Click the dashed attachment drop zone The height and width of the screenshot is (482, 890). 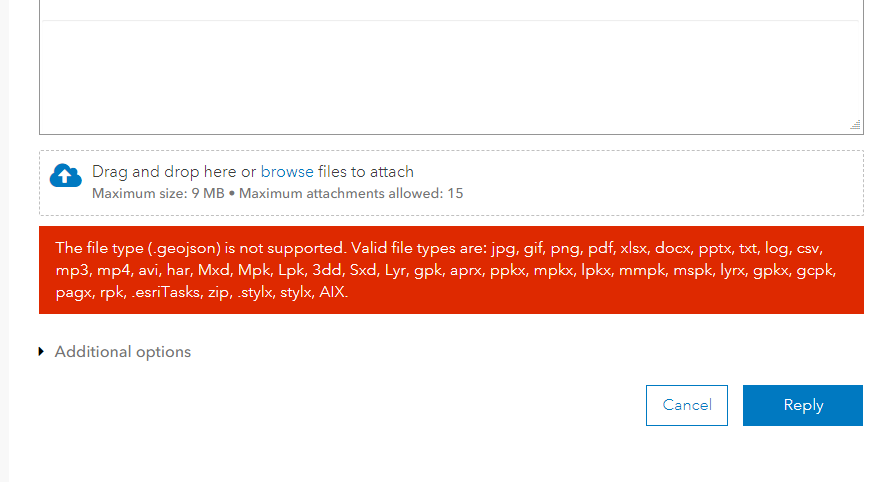pyautogui.click(x=650, y=183)
